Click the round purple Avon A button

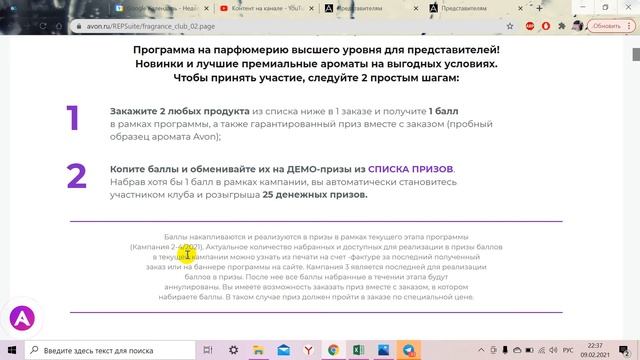pos(22,318)
